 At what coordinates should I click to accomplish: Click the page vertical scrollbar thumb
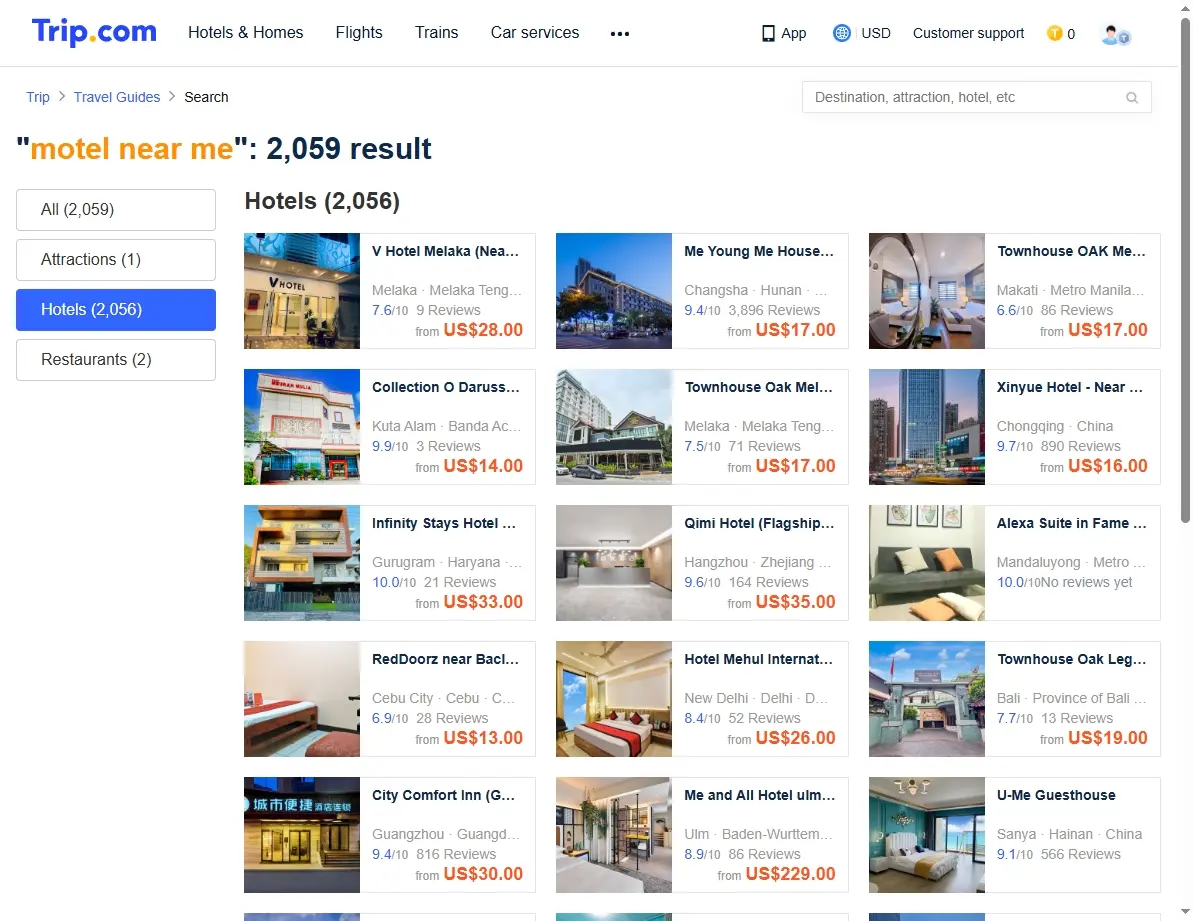click(1185, 270)
